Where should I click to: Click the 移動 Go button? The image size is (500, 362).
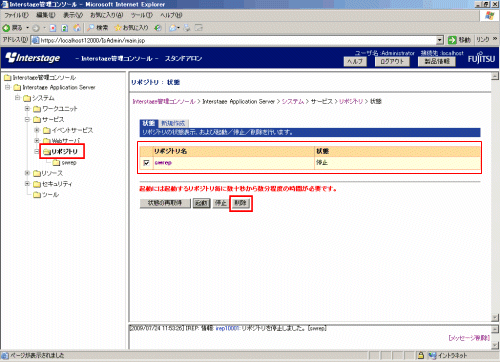pyautogui.click(x=459, y=40)
